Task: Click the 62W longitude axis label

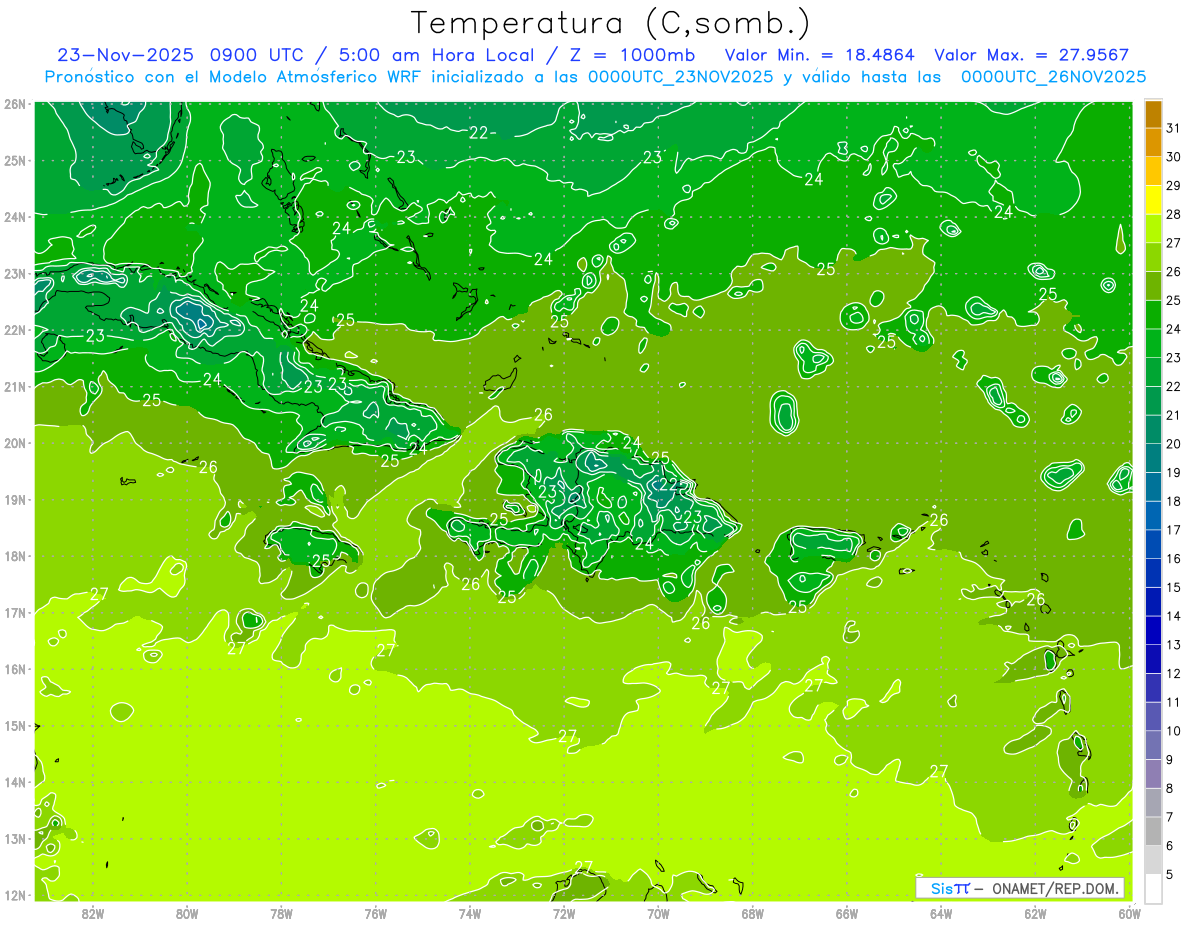Action: click(1035, 913)
